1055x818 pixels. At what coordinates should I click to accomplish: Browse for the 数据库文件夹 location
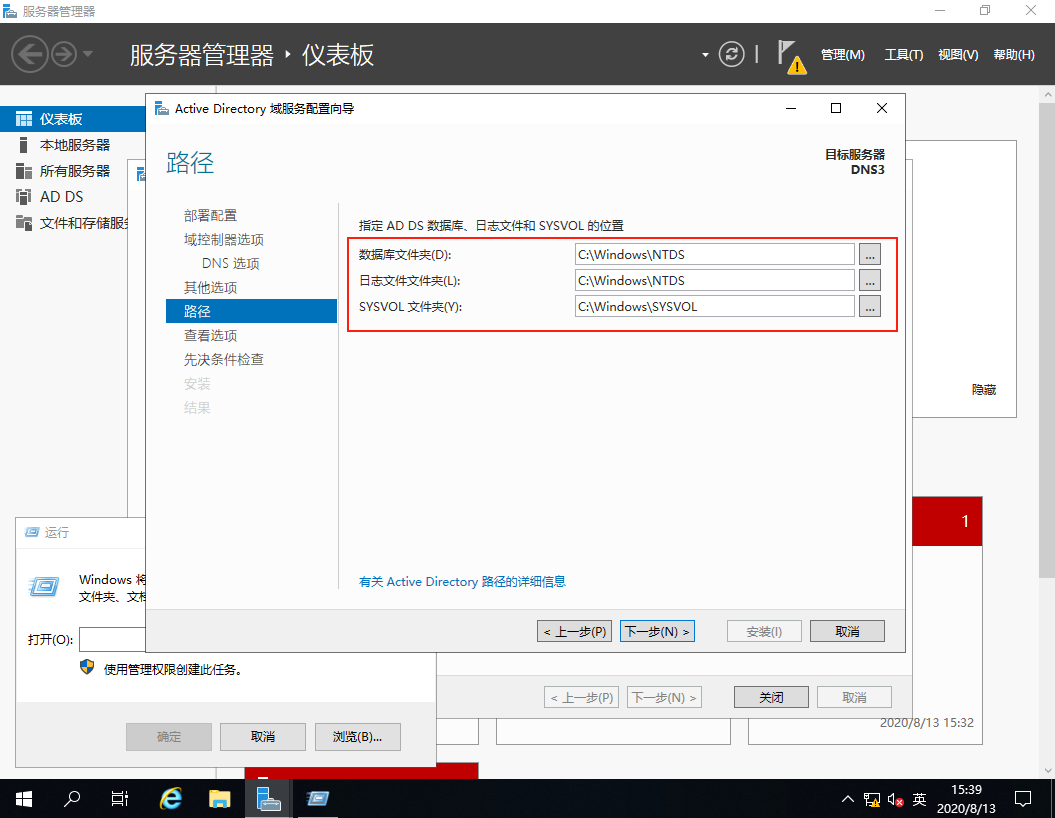pyautogui.click(x=870, y=254)
